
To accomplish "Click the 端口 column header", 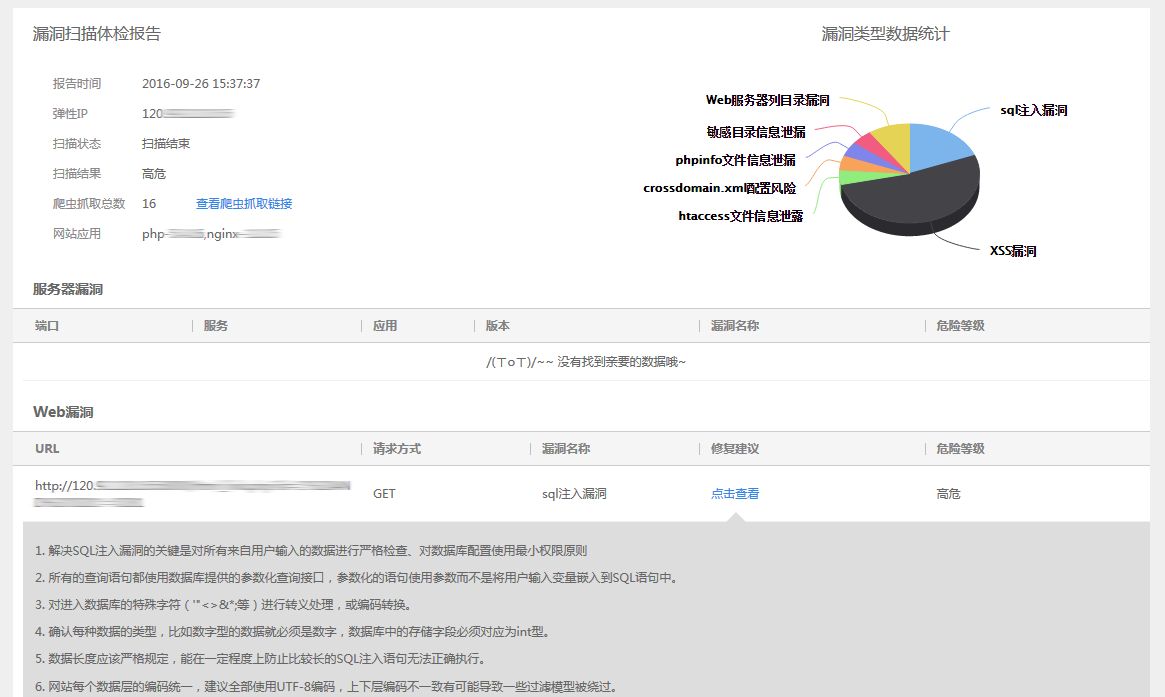I will [47, 326].
